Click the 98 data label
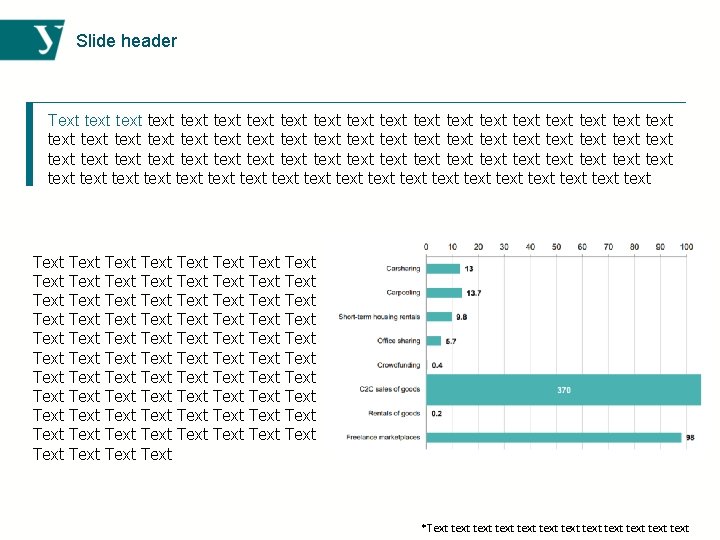 pos(690,437)
